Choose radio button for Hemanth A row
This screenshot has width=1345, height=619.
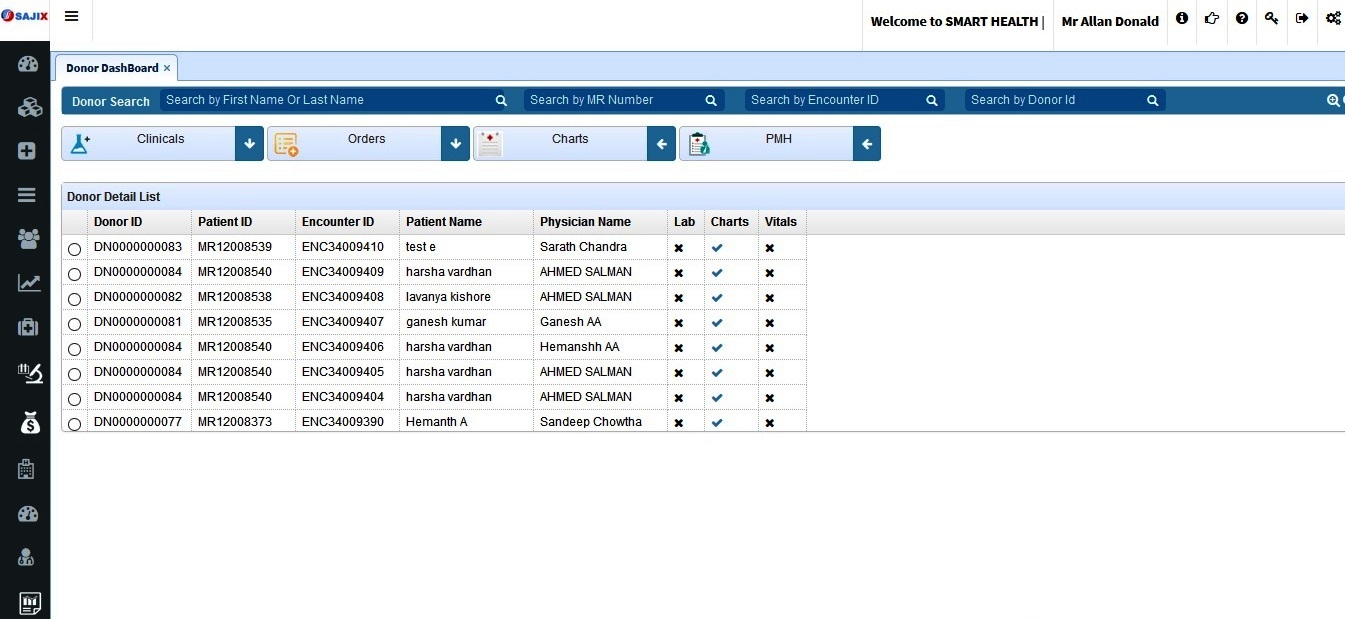[x=74, y=424]
